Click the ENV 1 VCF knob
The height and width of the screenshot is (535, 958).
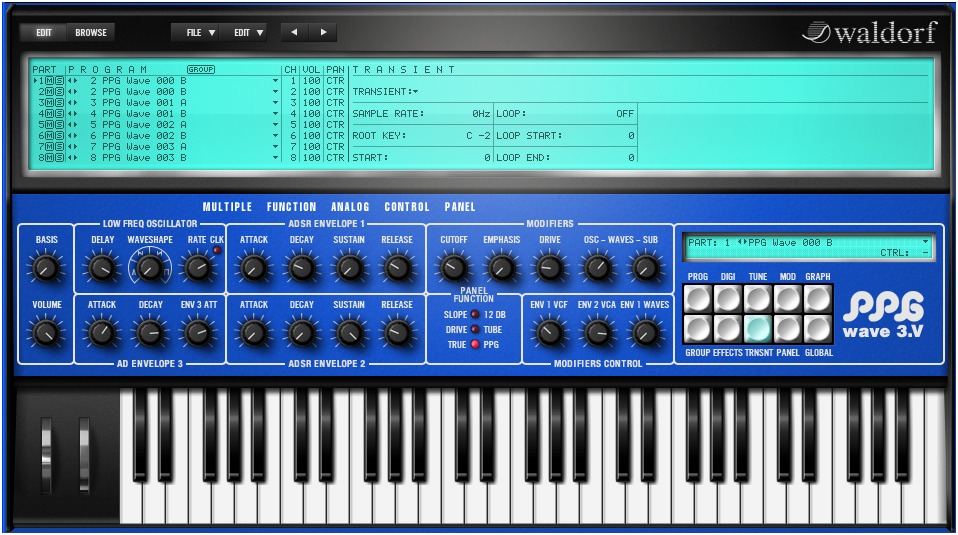(549, 333)
